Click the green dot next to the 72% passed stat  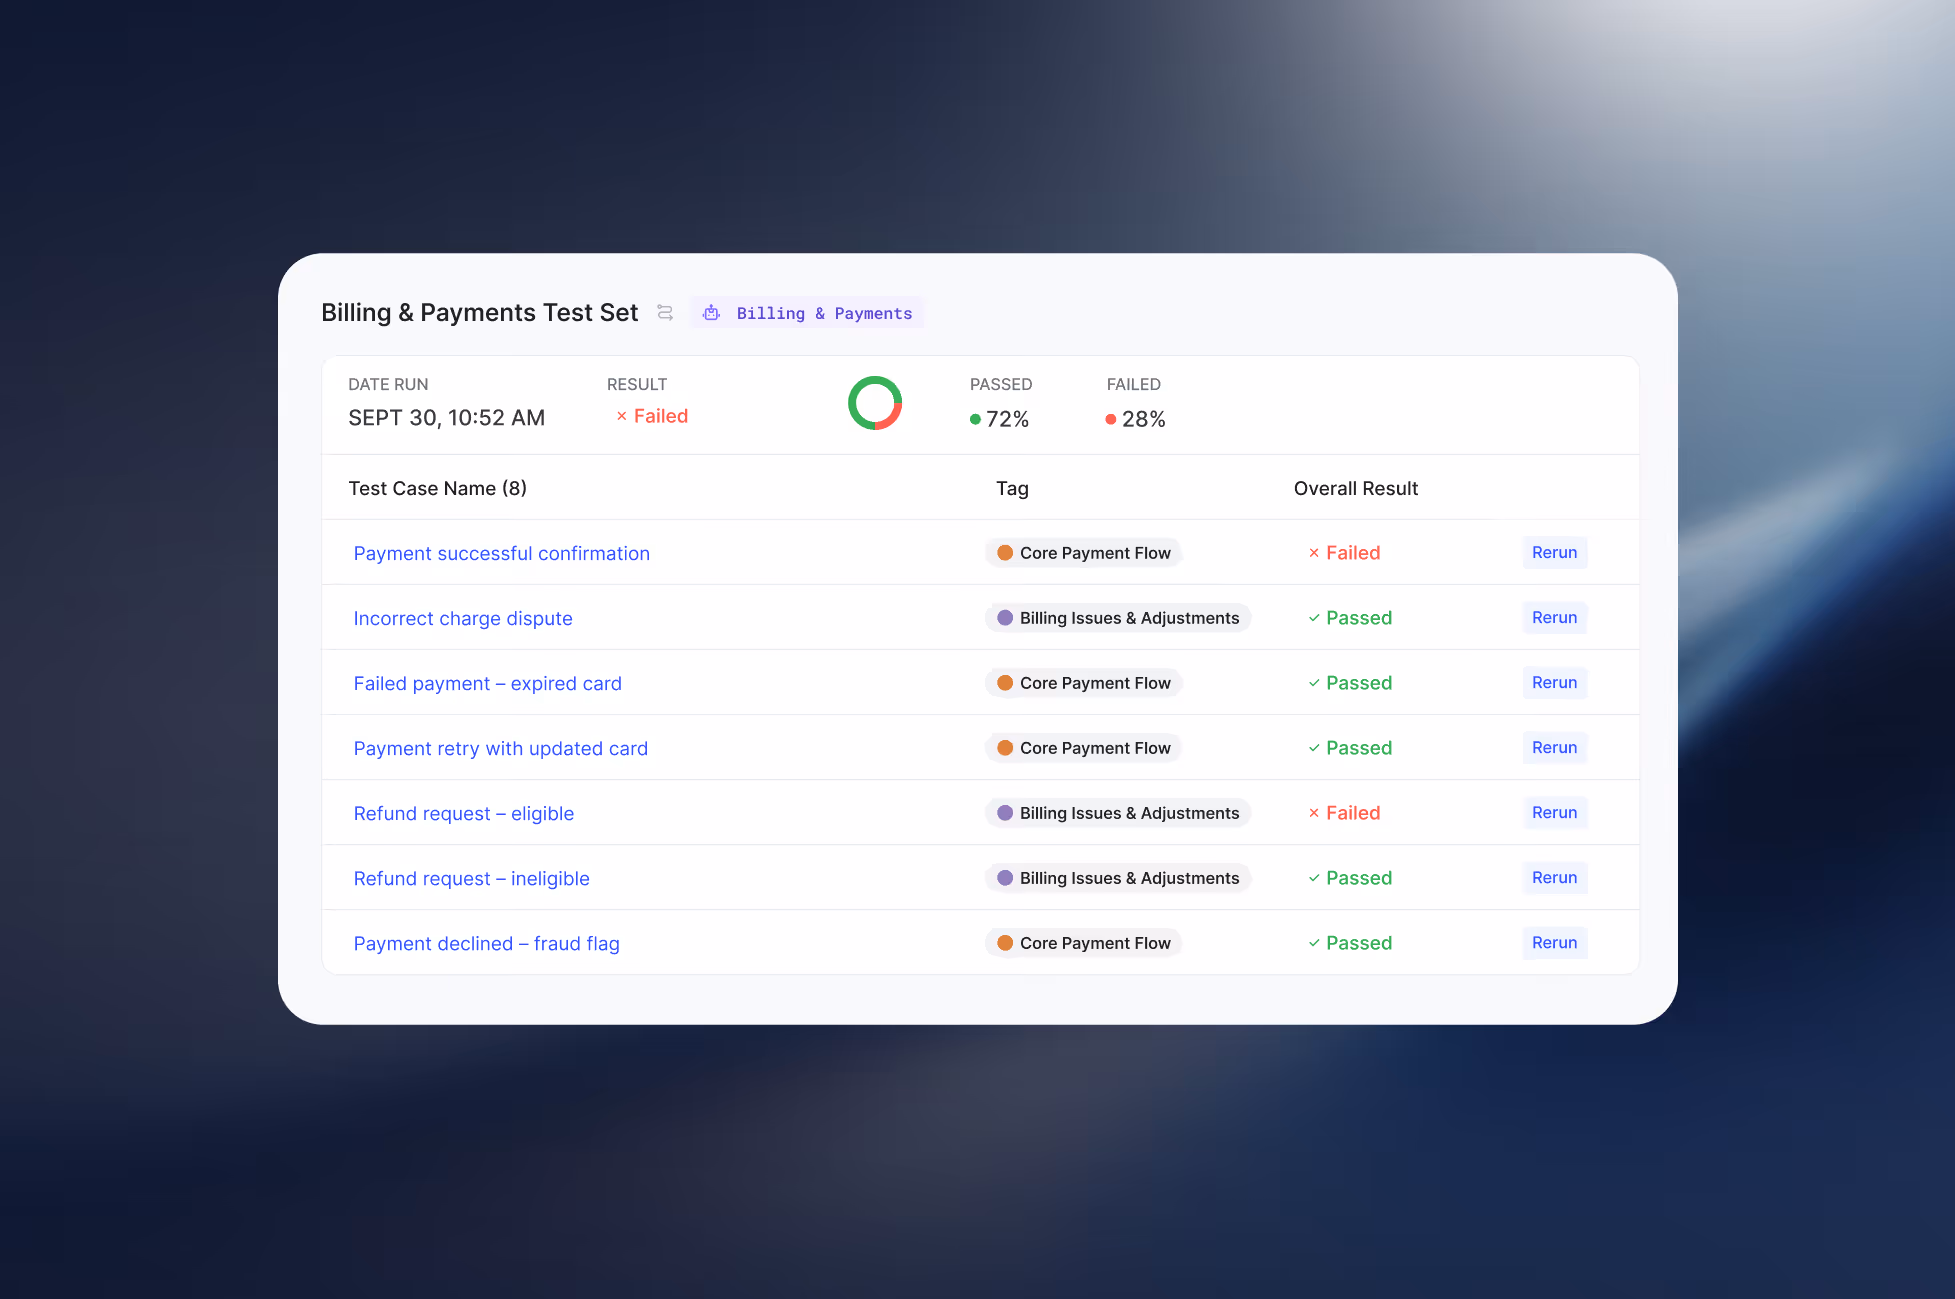pyautogui.click(x=975, y=419)
